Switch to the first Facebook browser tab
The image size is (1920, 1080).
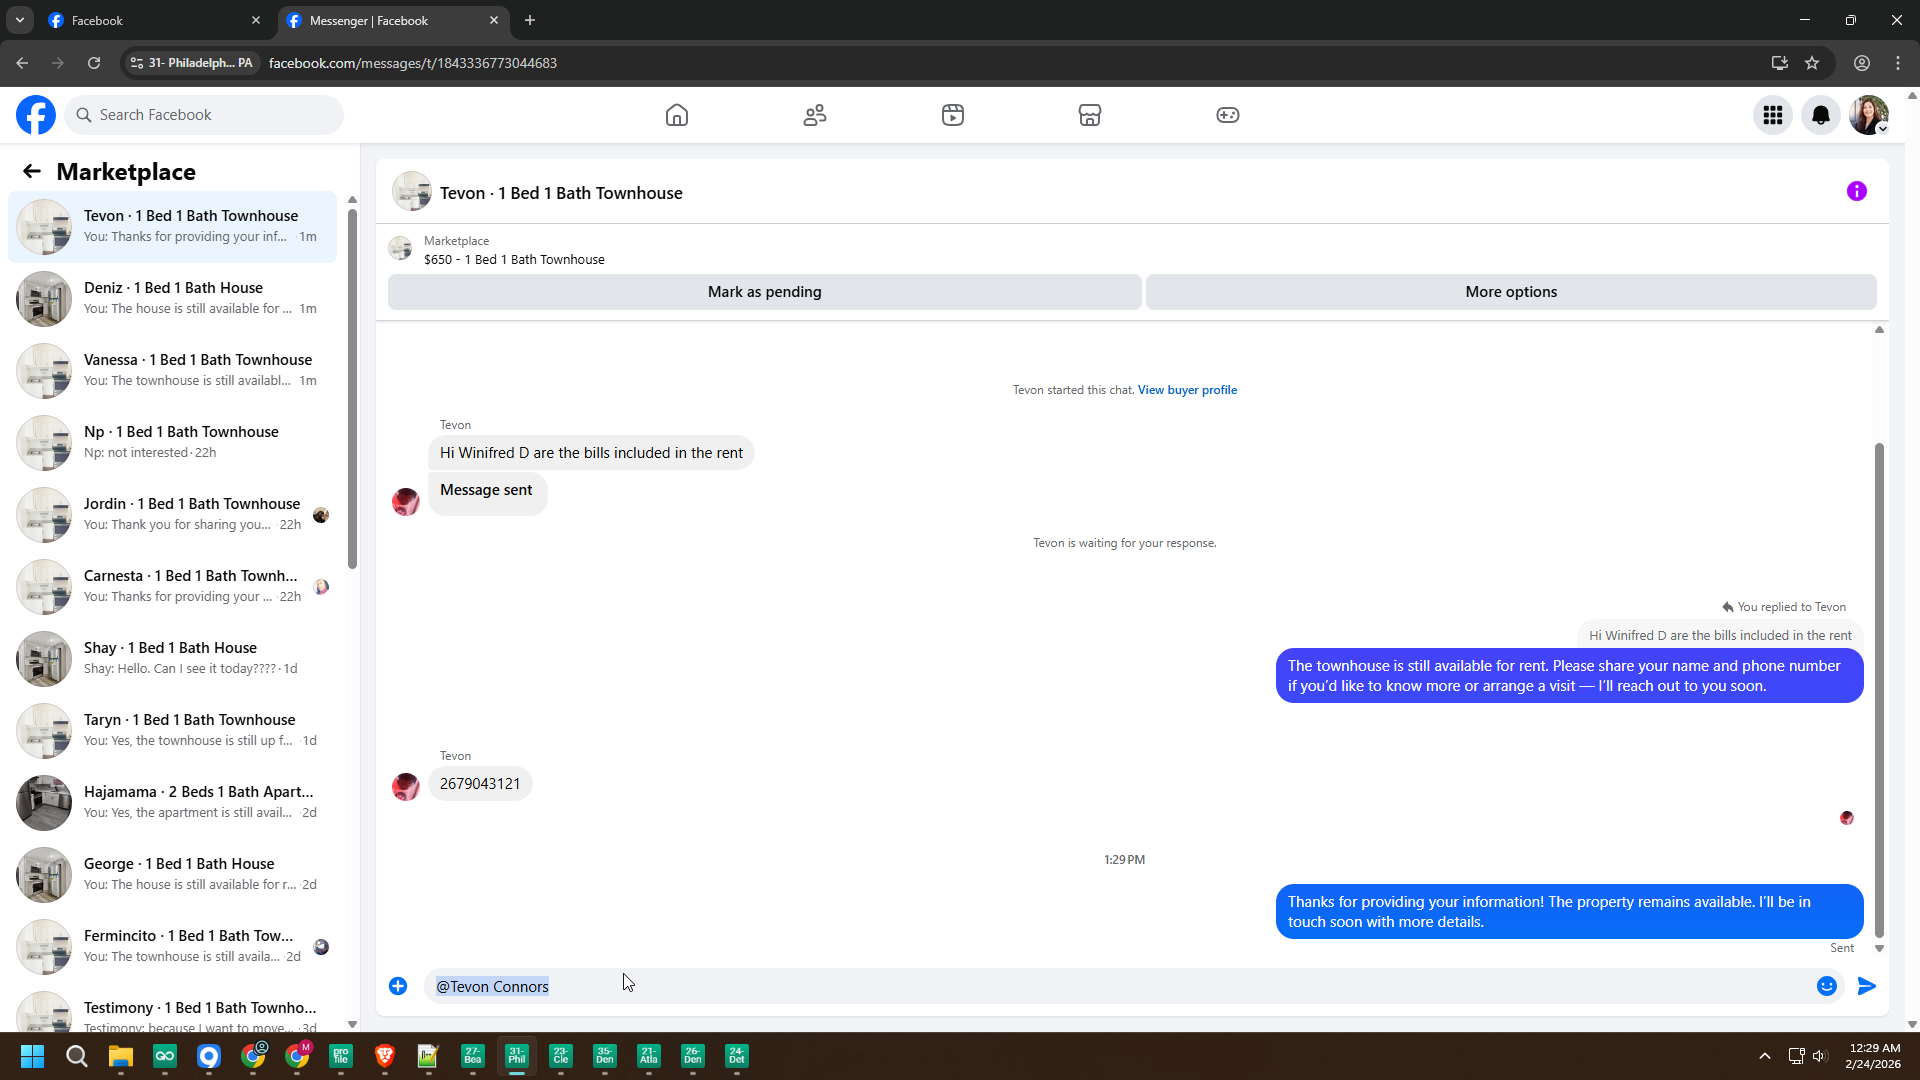tap(150, 20)
